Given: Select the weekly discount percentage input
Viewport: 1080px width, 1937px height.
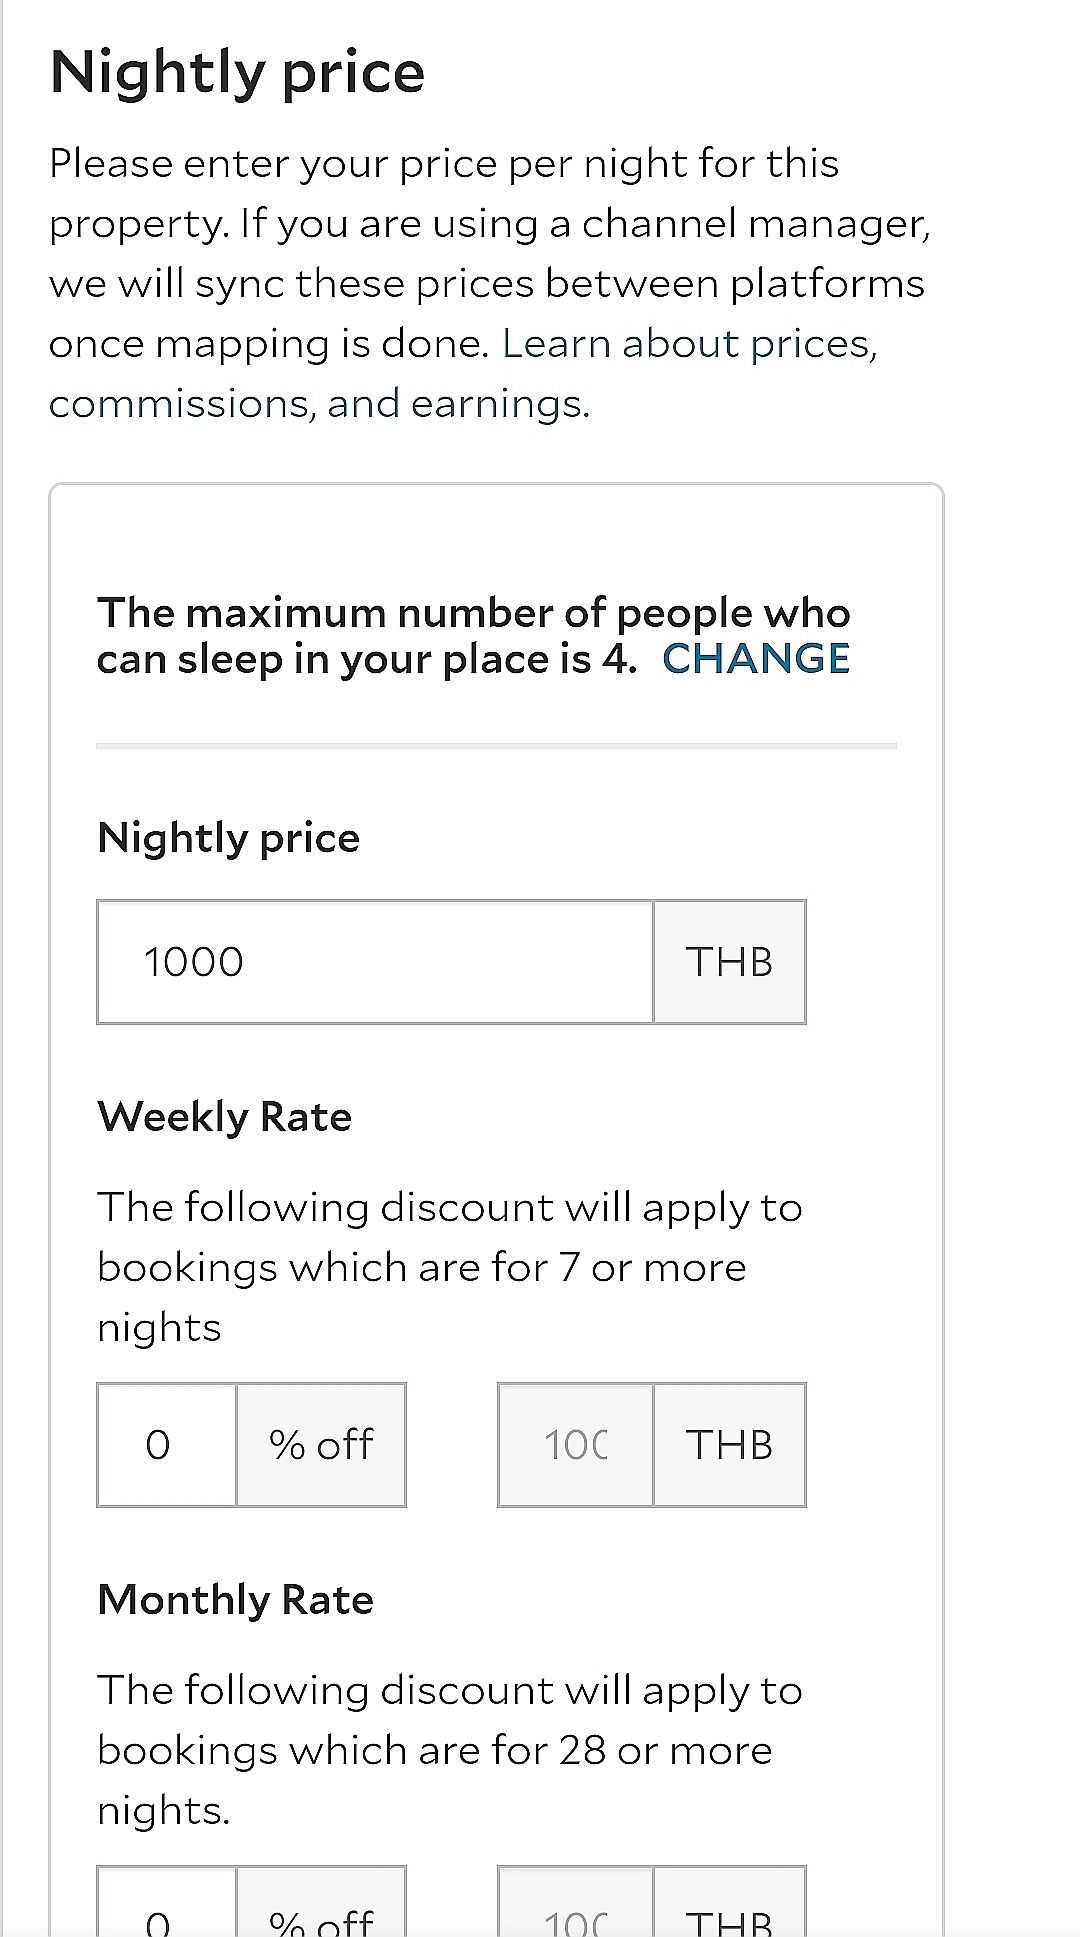Looking at the screenshot, I should [167, 1445].
